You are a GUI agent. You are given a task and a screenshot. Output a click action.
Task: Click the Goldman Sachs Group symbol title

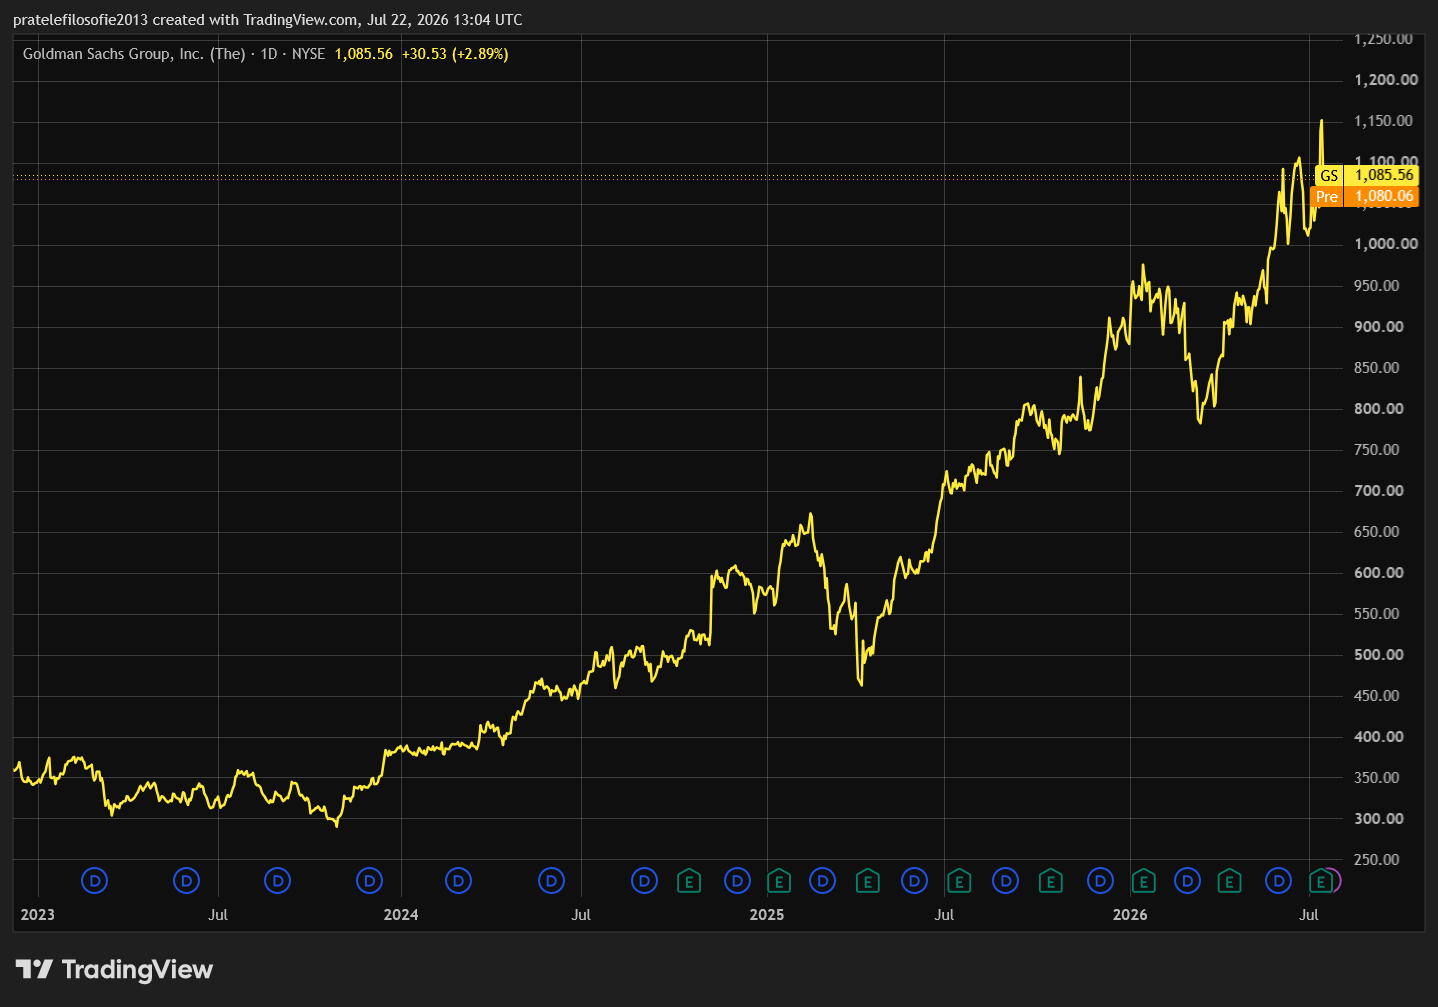pyautogui.click(x=134, y=54)
